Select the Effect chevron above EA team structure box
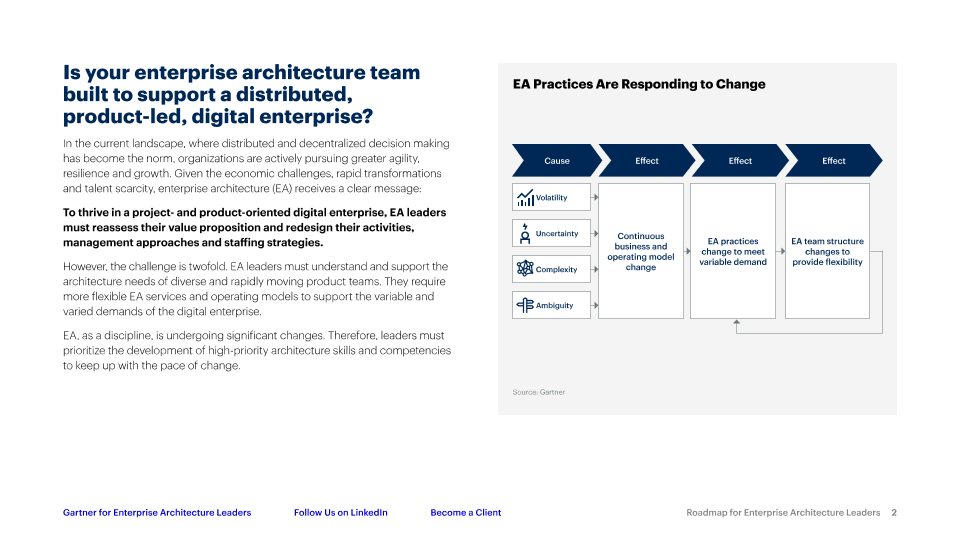 click(x=833, y=160)
